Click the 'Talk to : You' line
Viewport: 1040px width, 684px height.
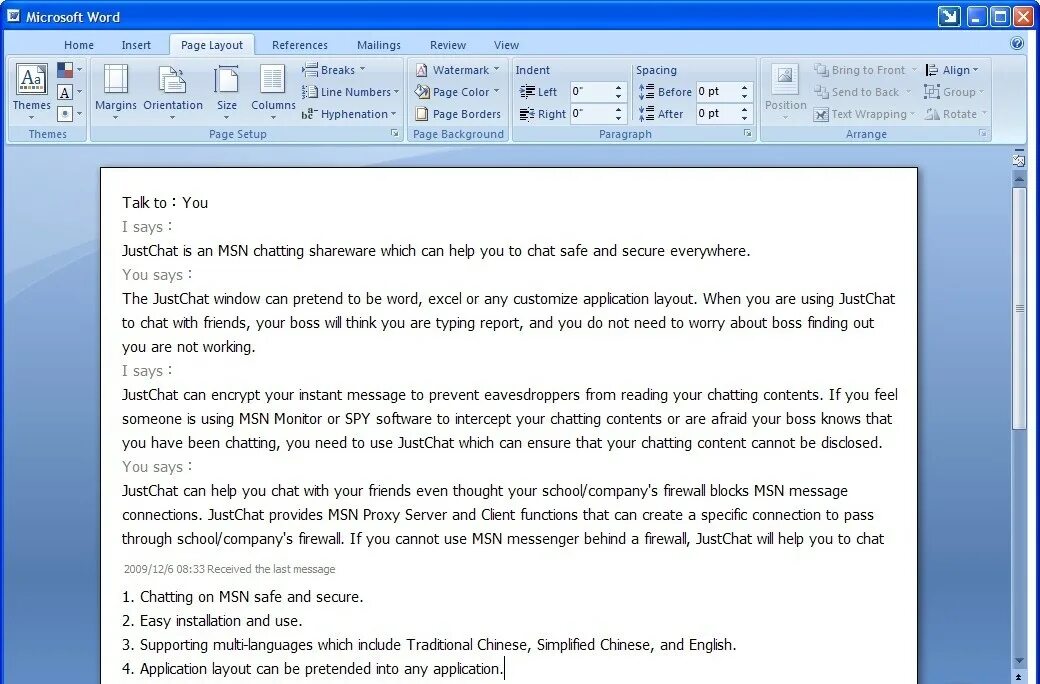[165, 203]
